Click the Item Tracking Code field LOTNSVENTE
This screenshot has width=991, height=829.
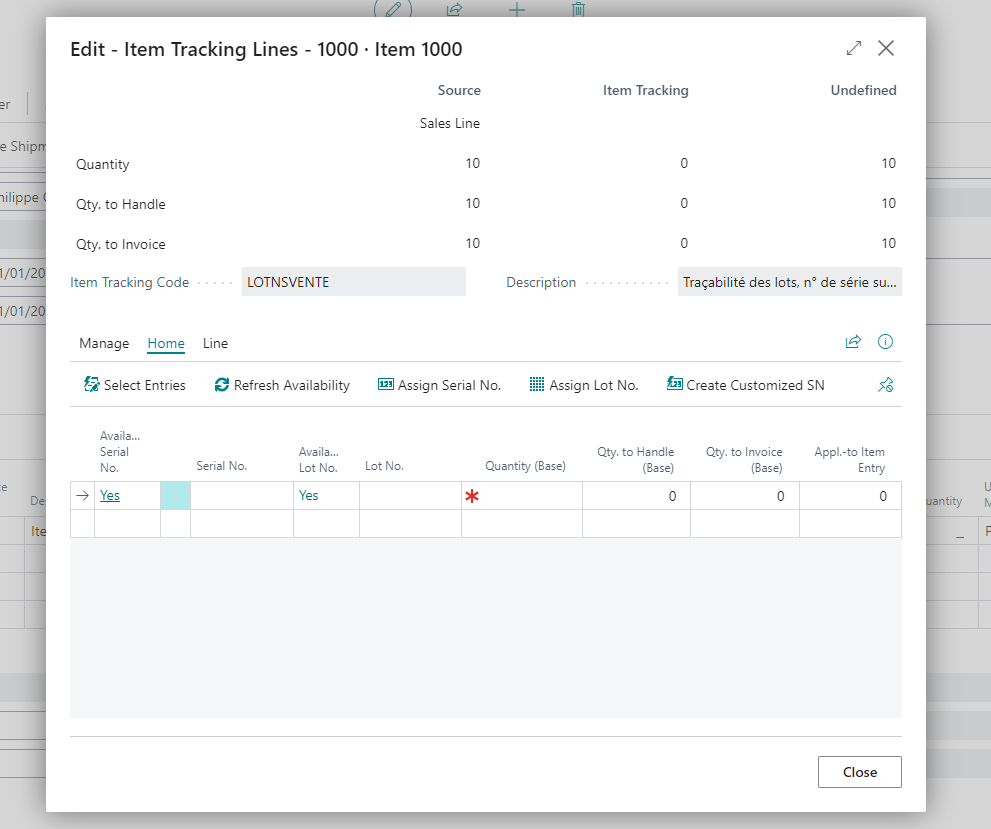[x=353, y=282]
